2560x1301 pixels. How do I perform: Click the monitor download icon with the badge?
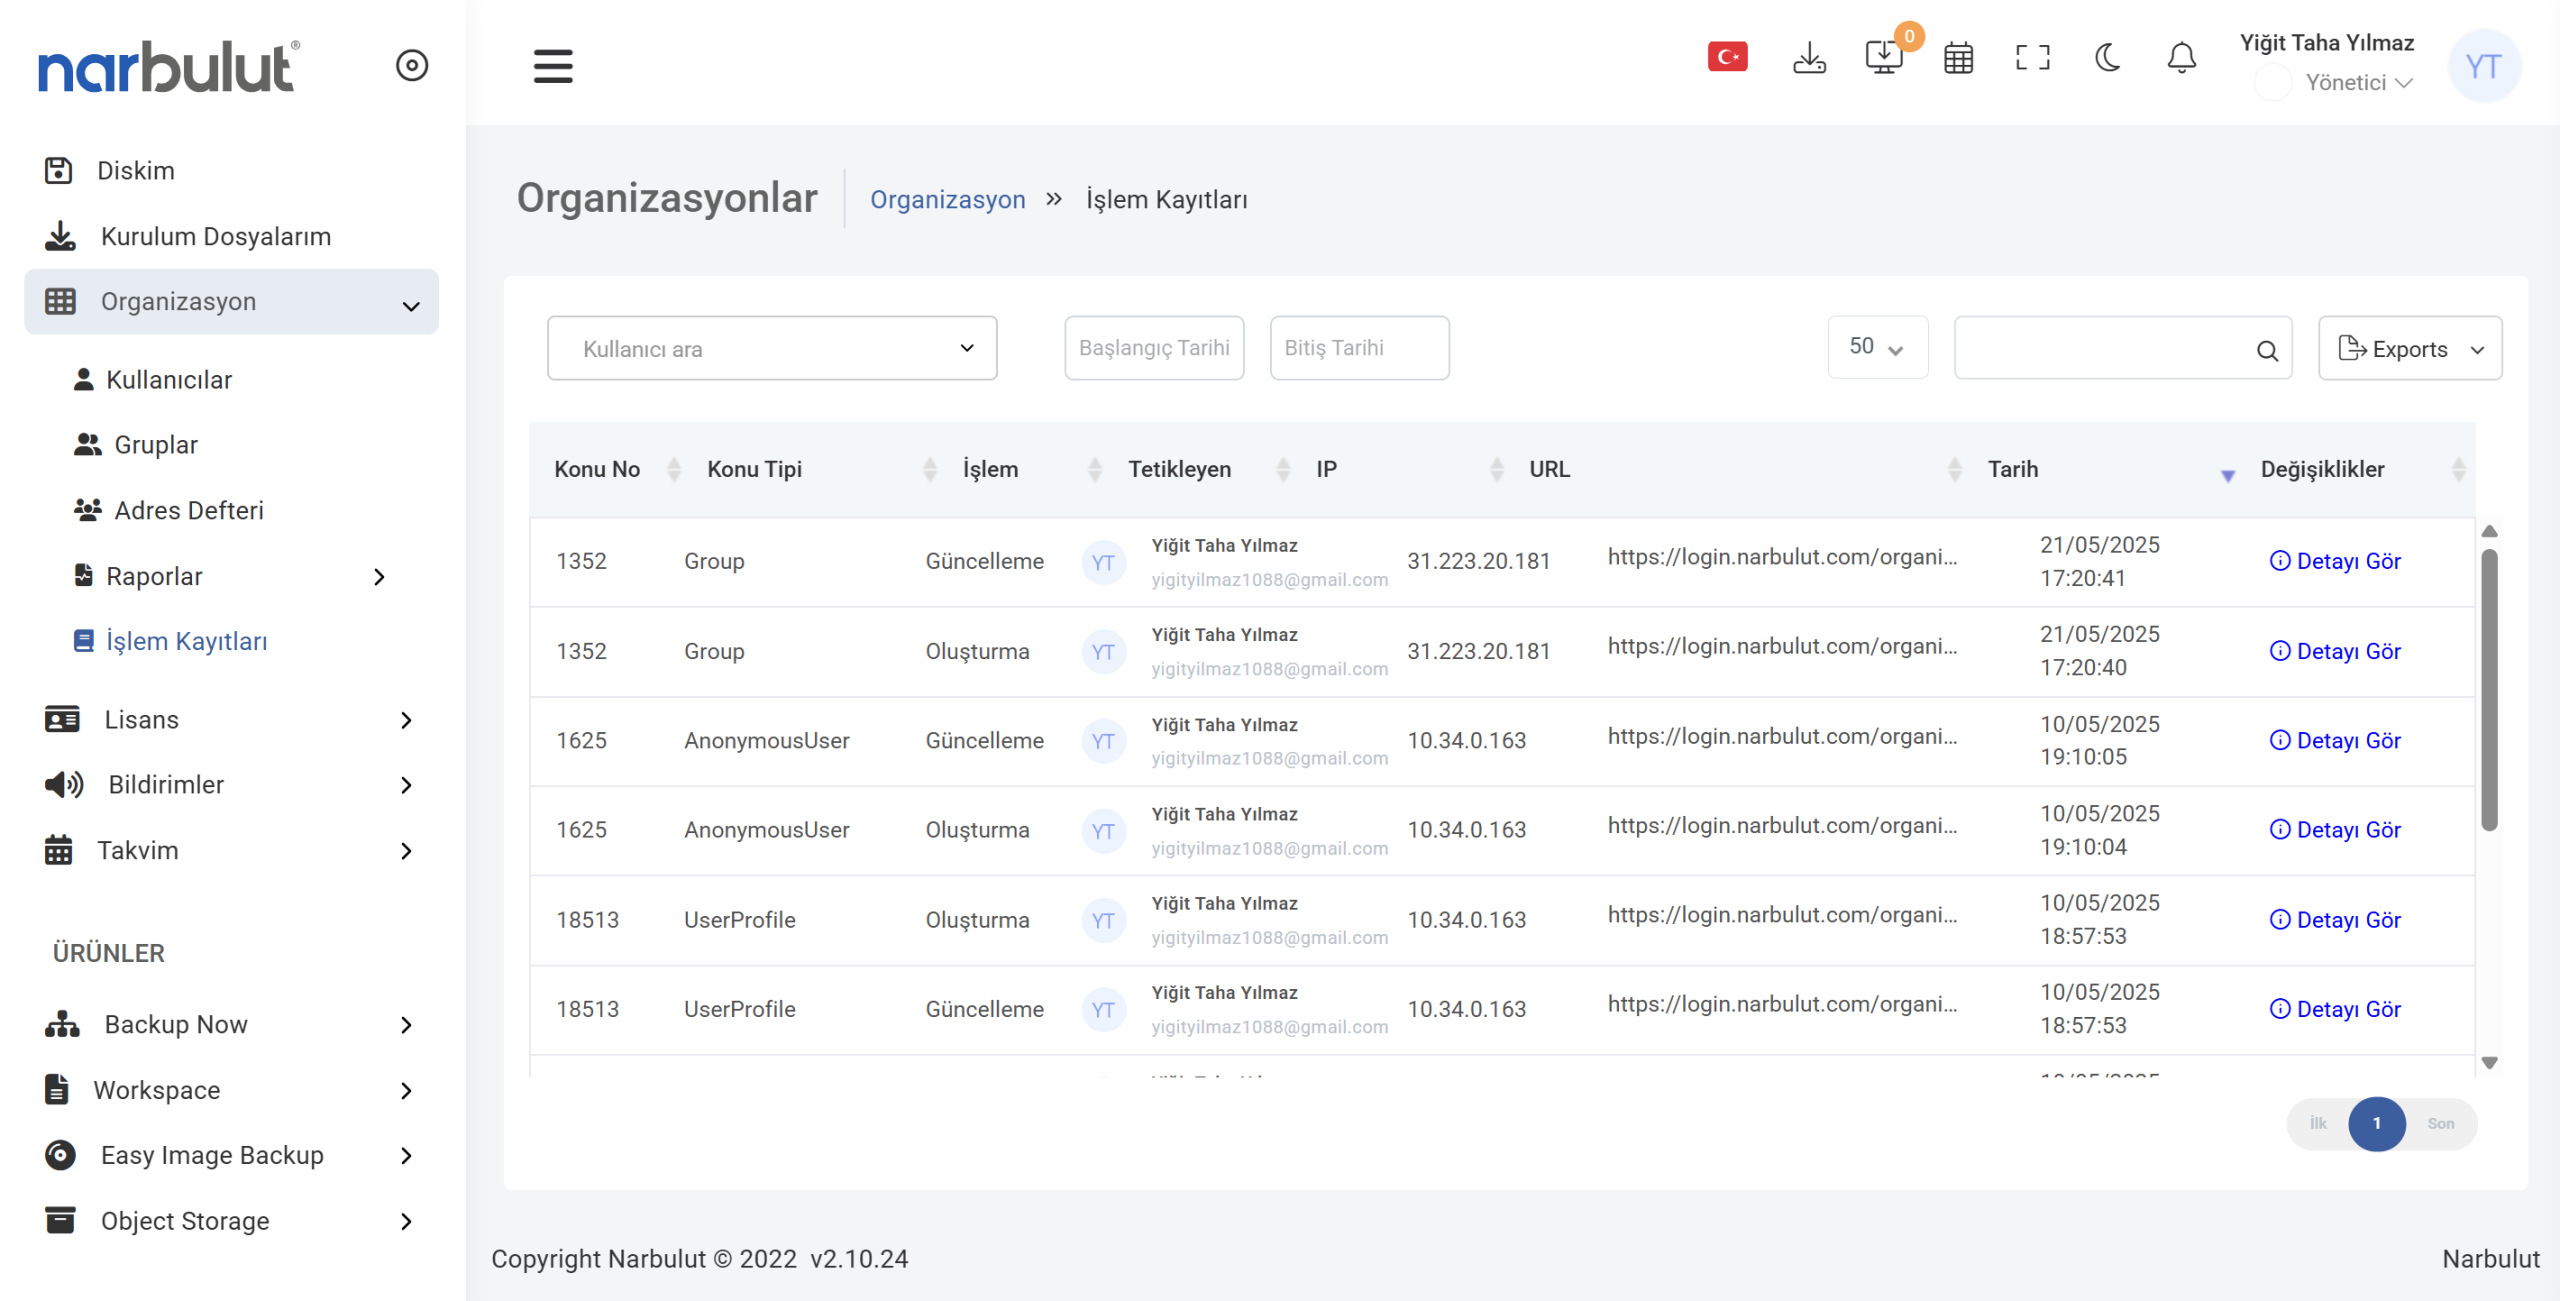1884,58
